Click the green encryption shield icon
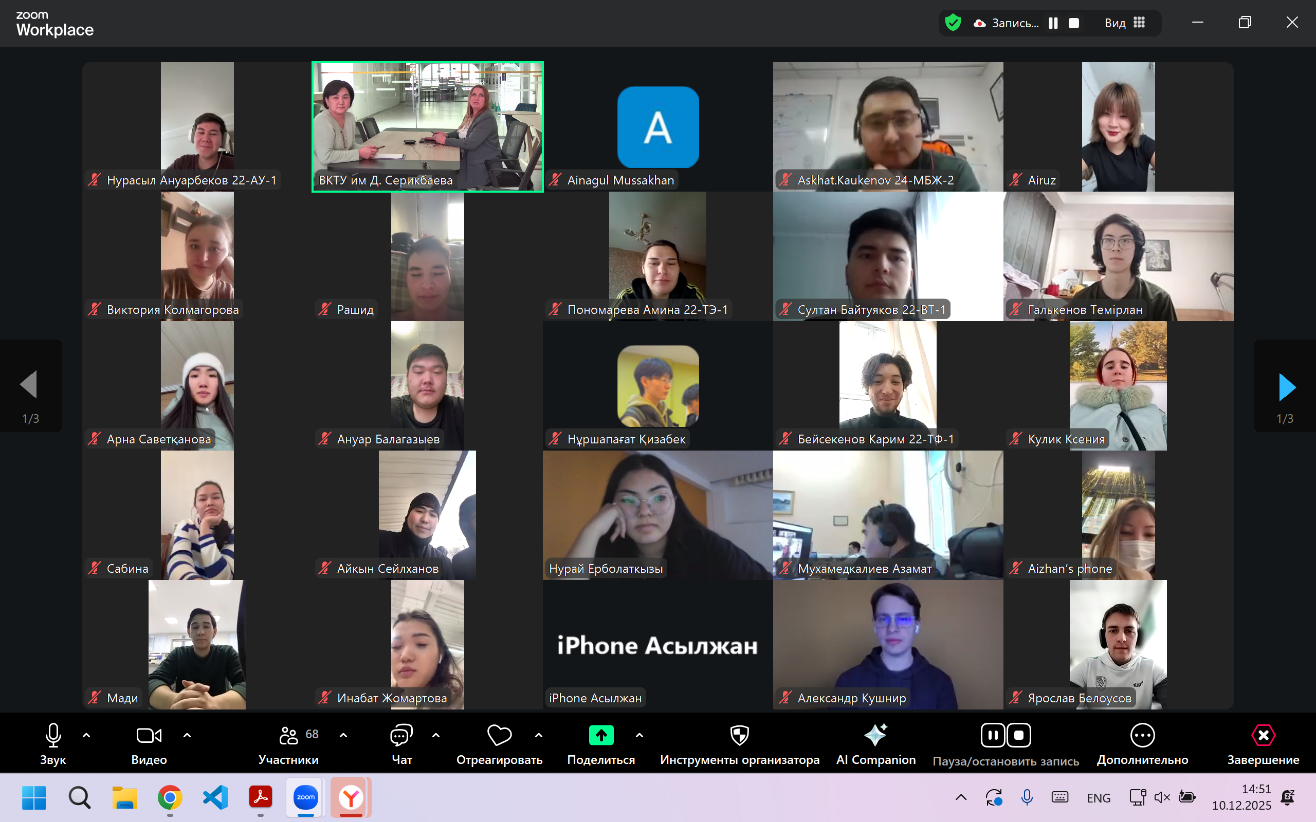The image size is (1316, 822). click(x=953, y=22)
